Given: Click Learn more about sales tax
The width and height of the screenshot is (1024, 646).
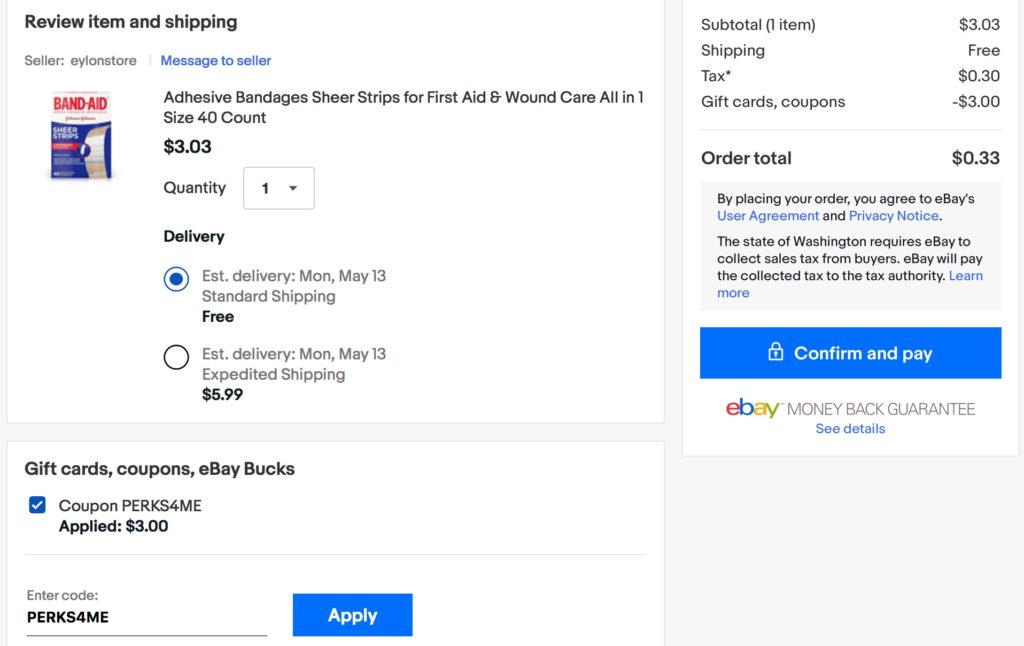Looking at the screenshot, I should [x=850, y=284].
